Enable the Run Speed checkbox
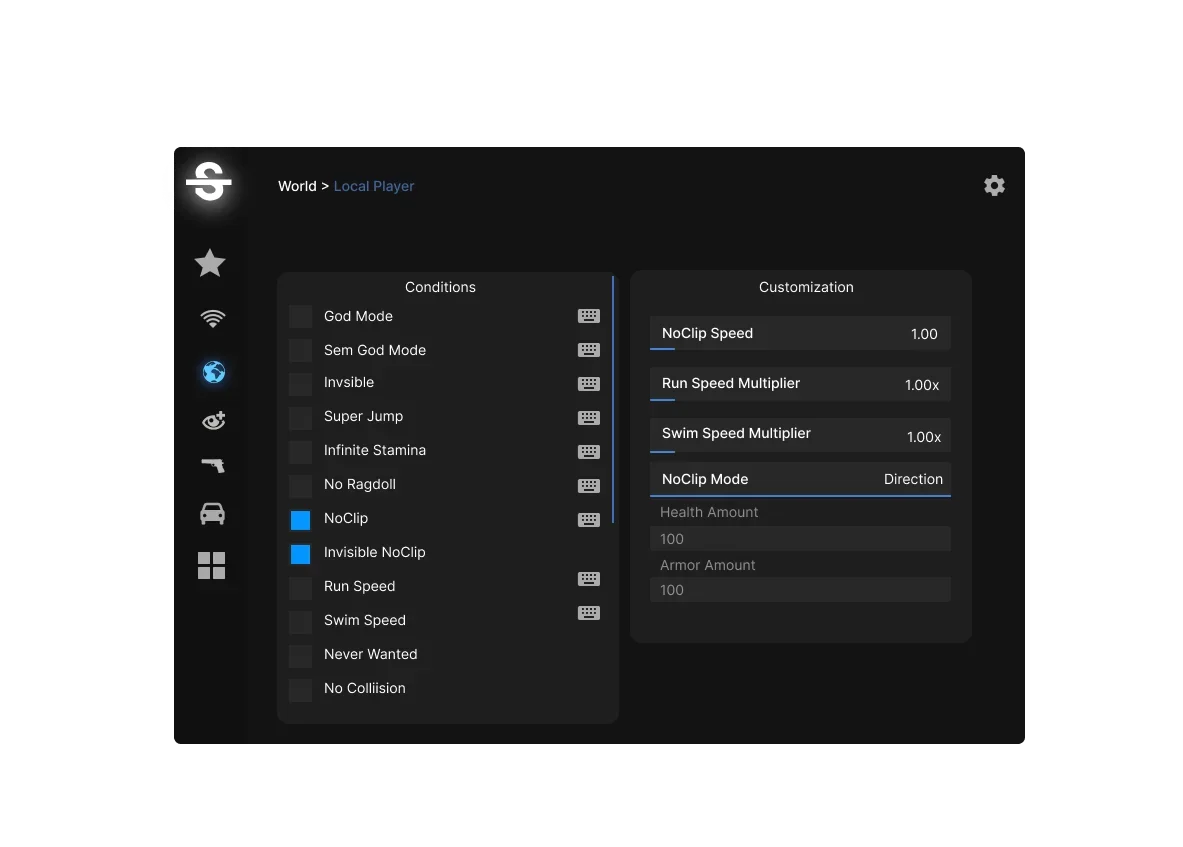The image size is (1183, 847). (300, 588)
